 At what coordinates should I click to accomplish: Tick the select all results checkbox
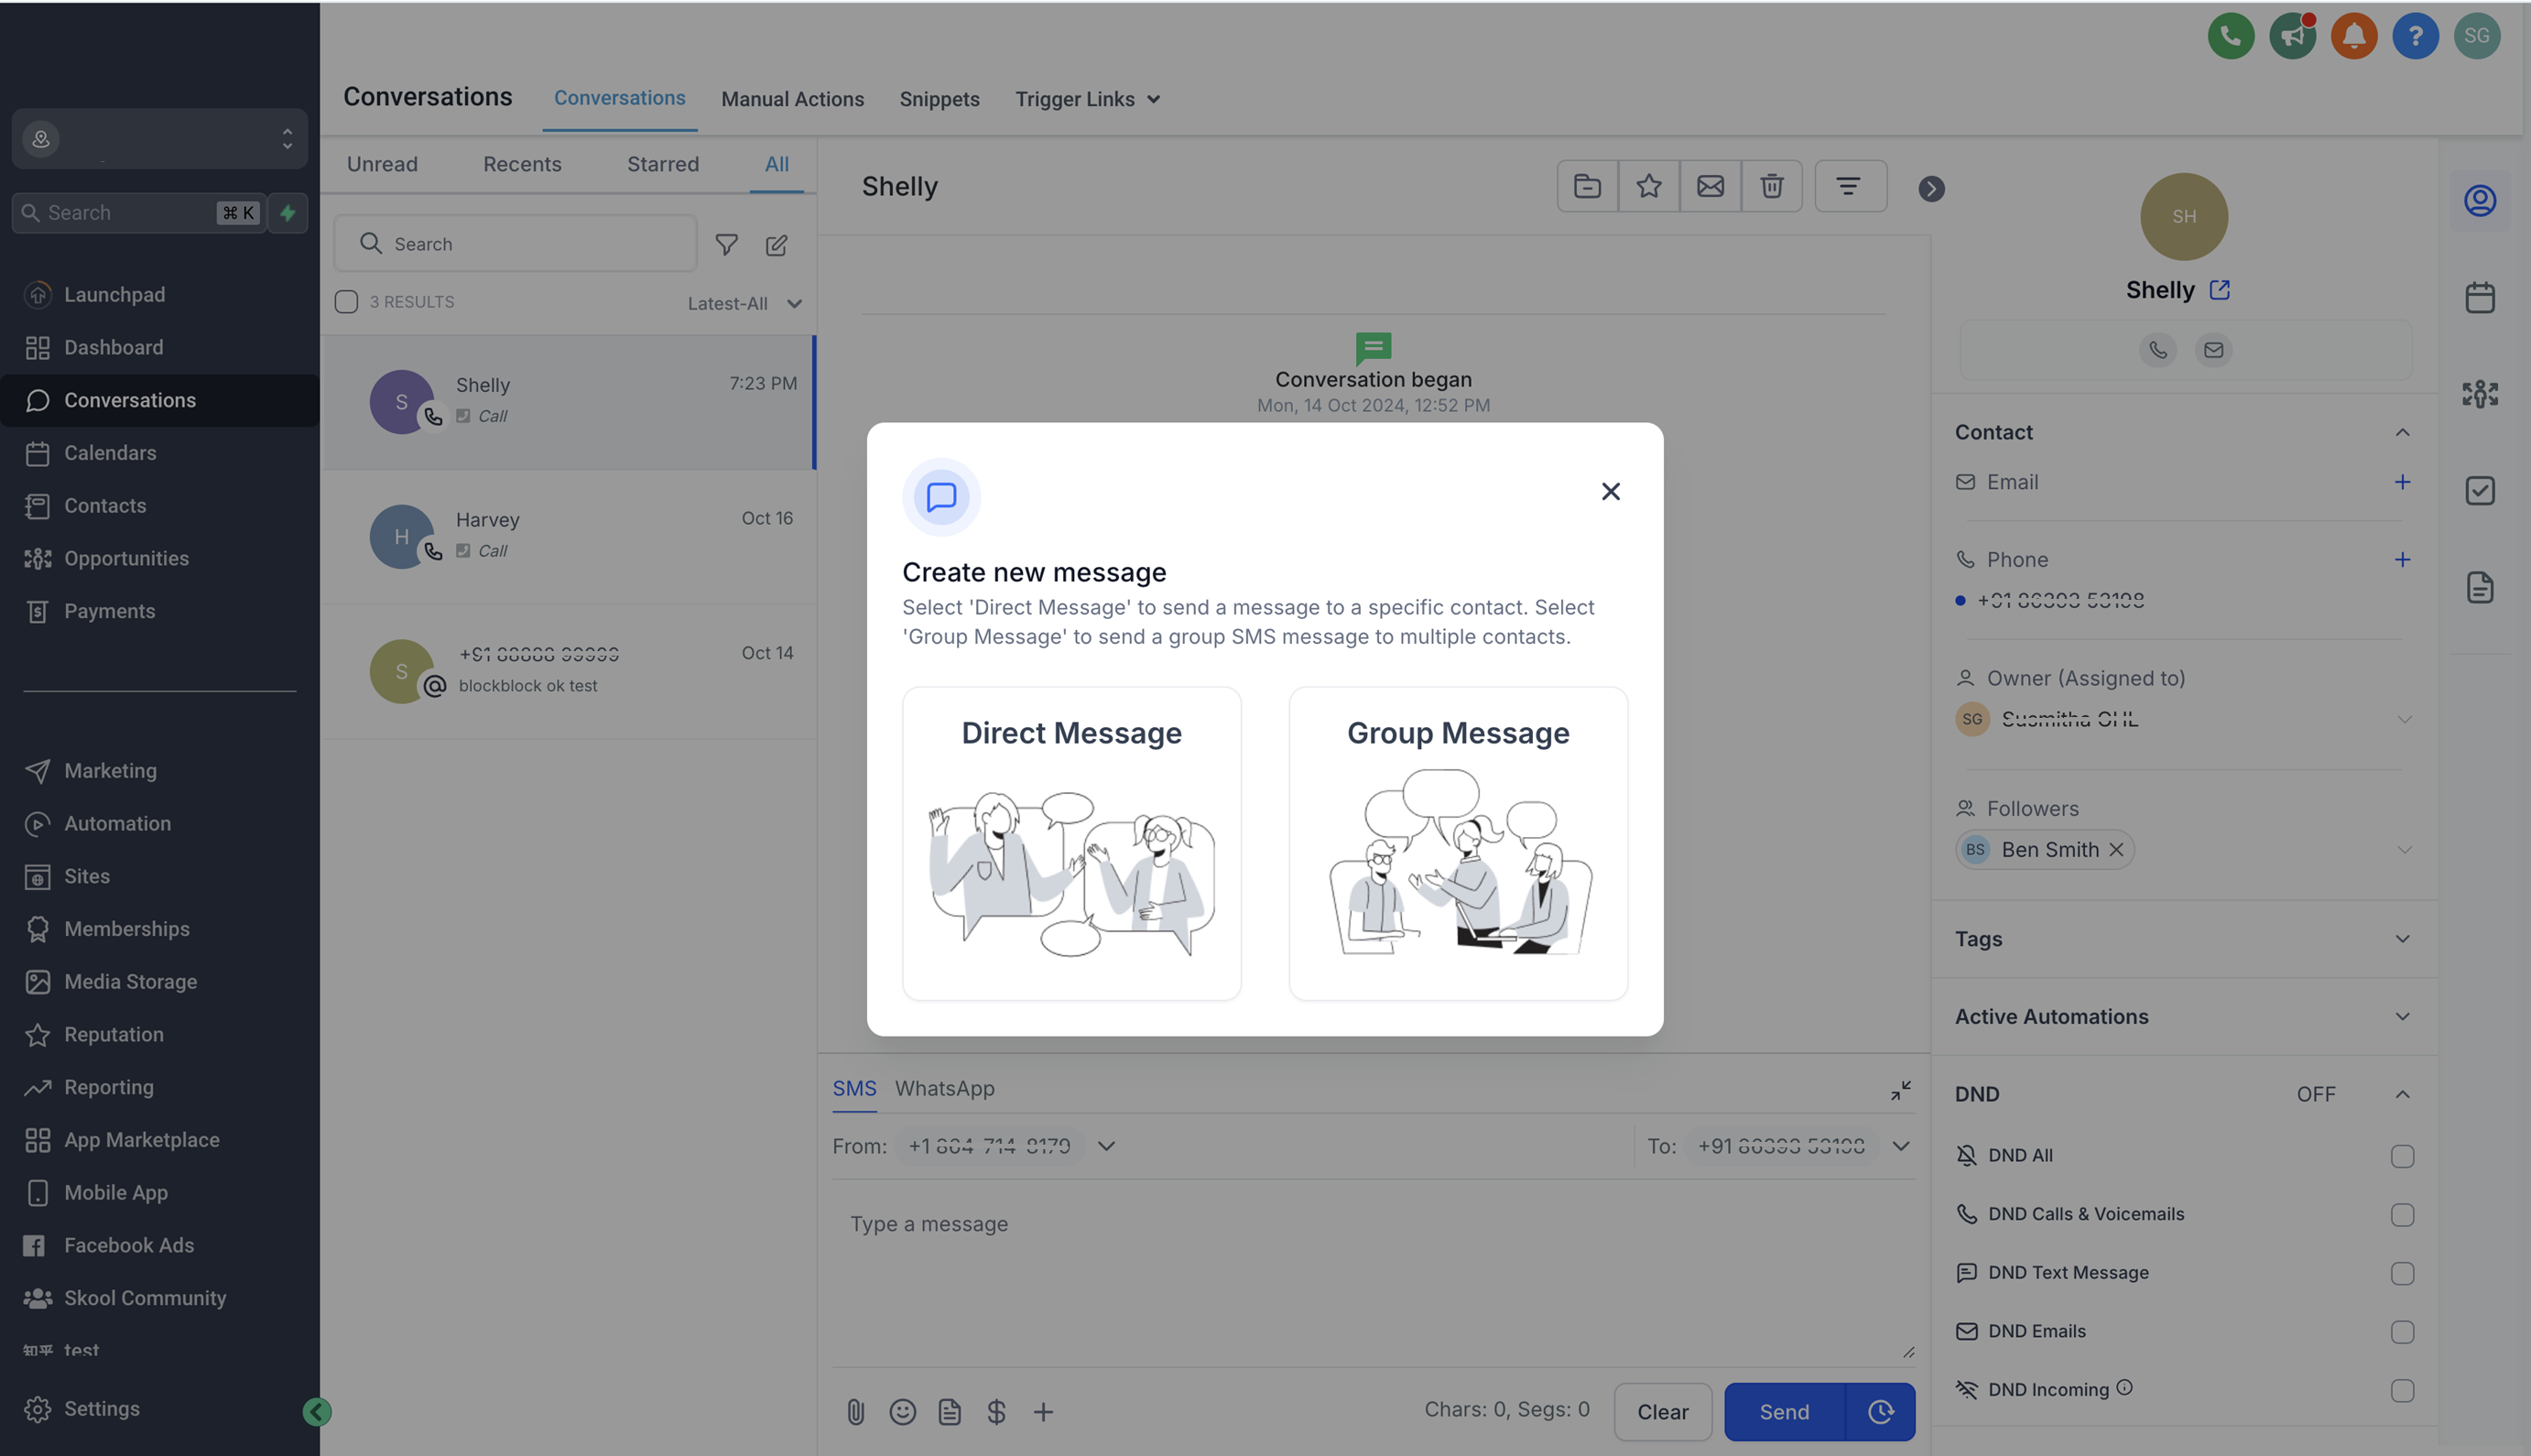point(346,302)
